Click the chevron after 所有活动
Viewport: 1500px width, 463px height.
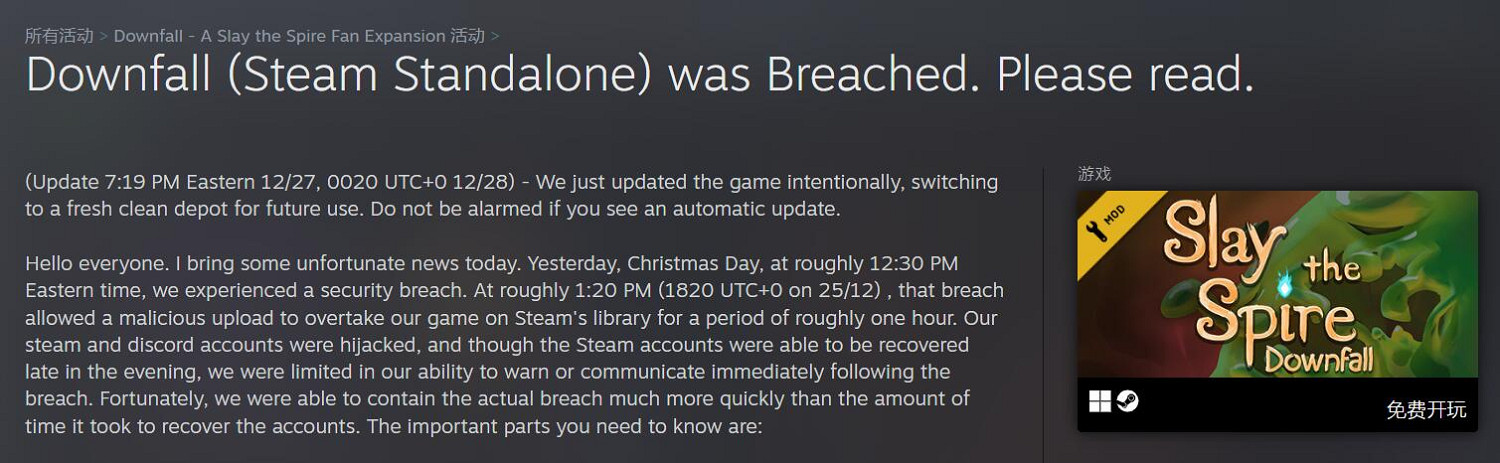coord(103,36)
